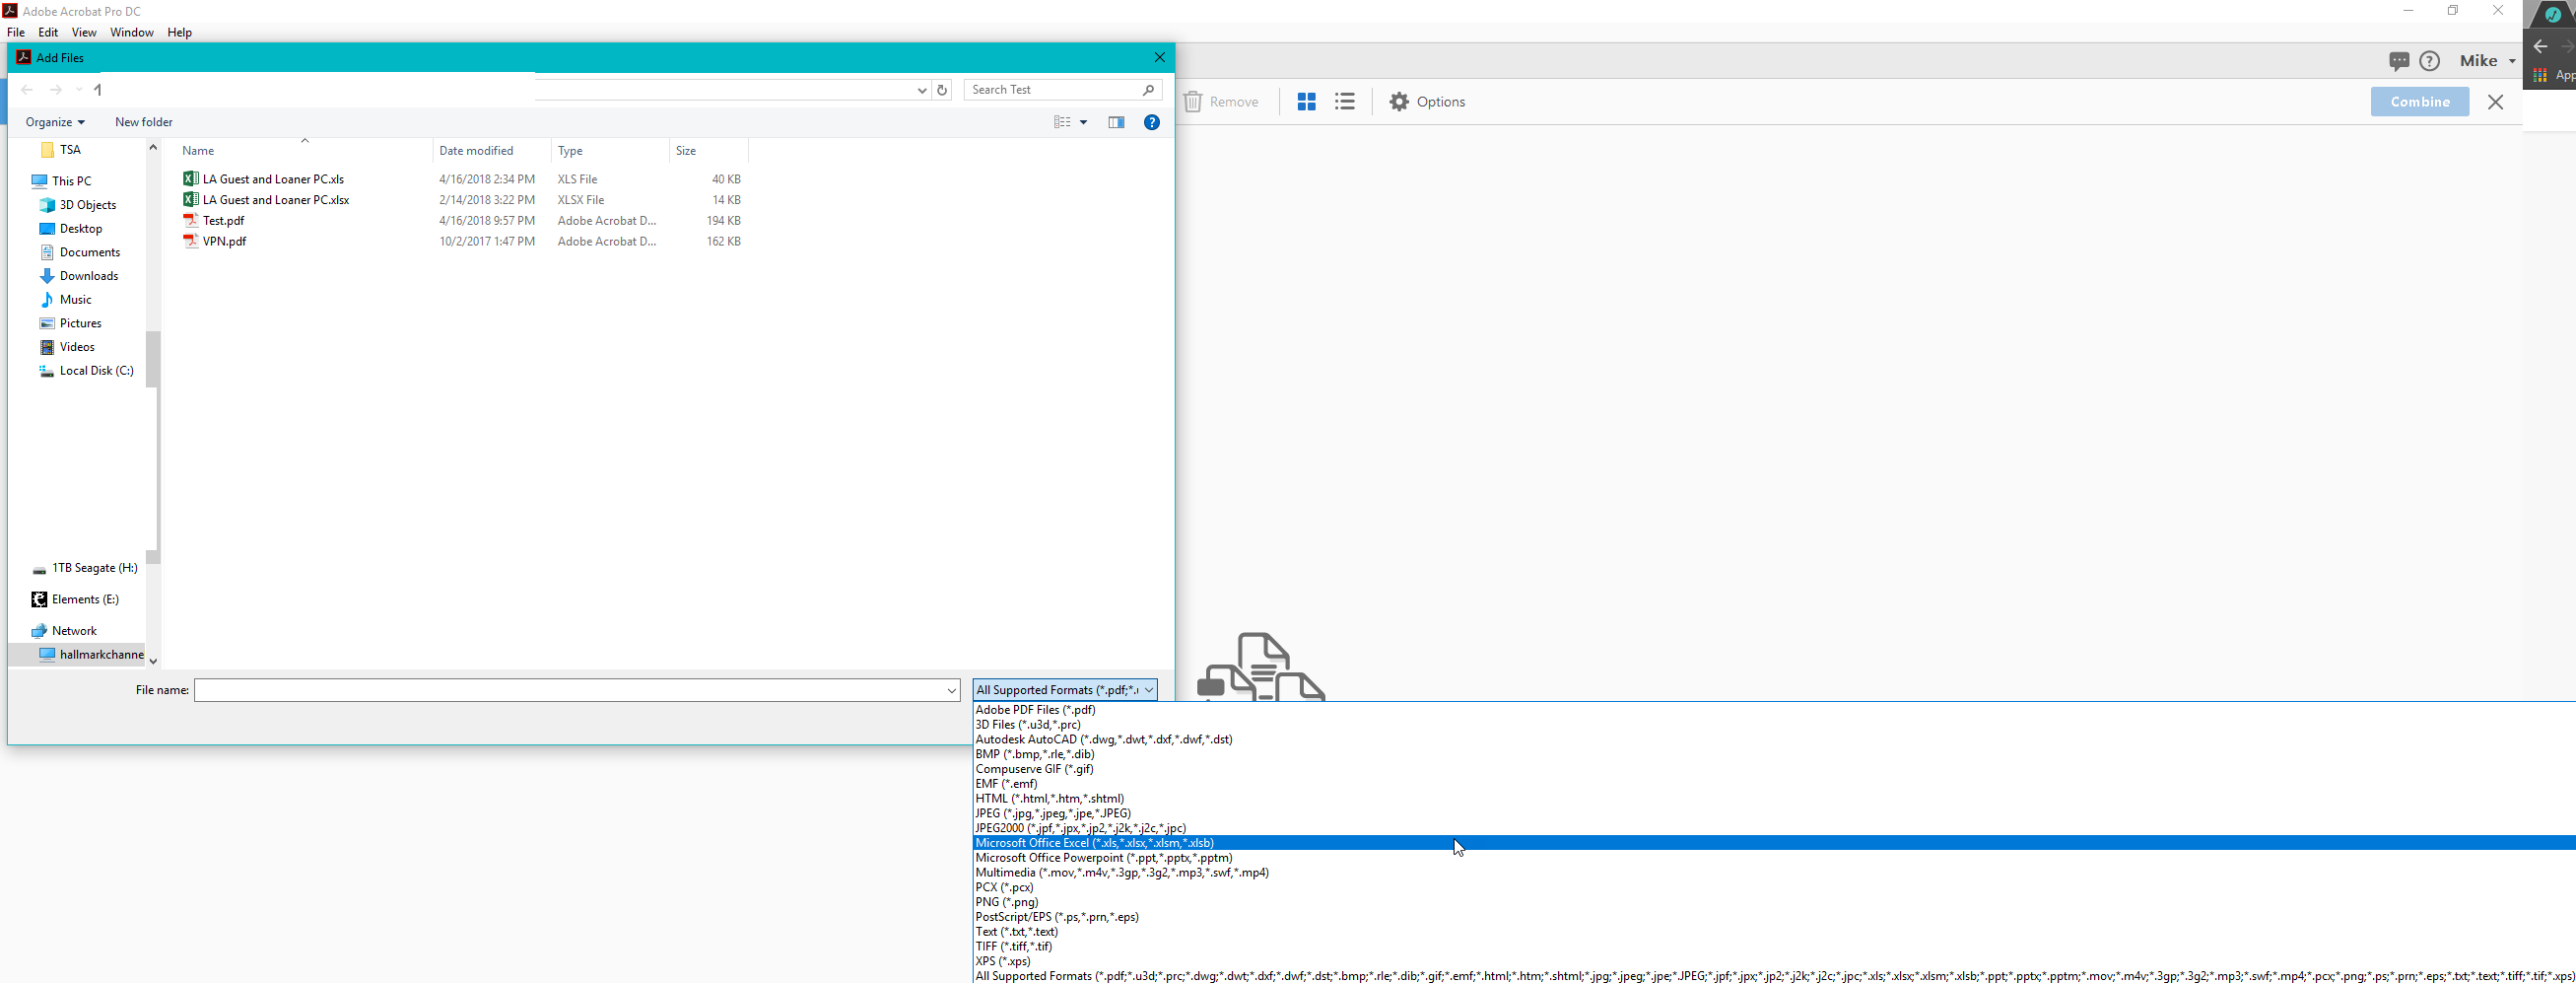Open the Help menu
2576x983 pixels.
pos(180,32)
